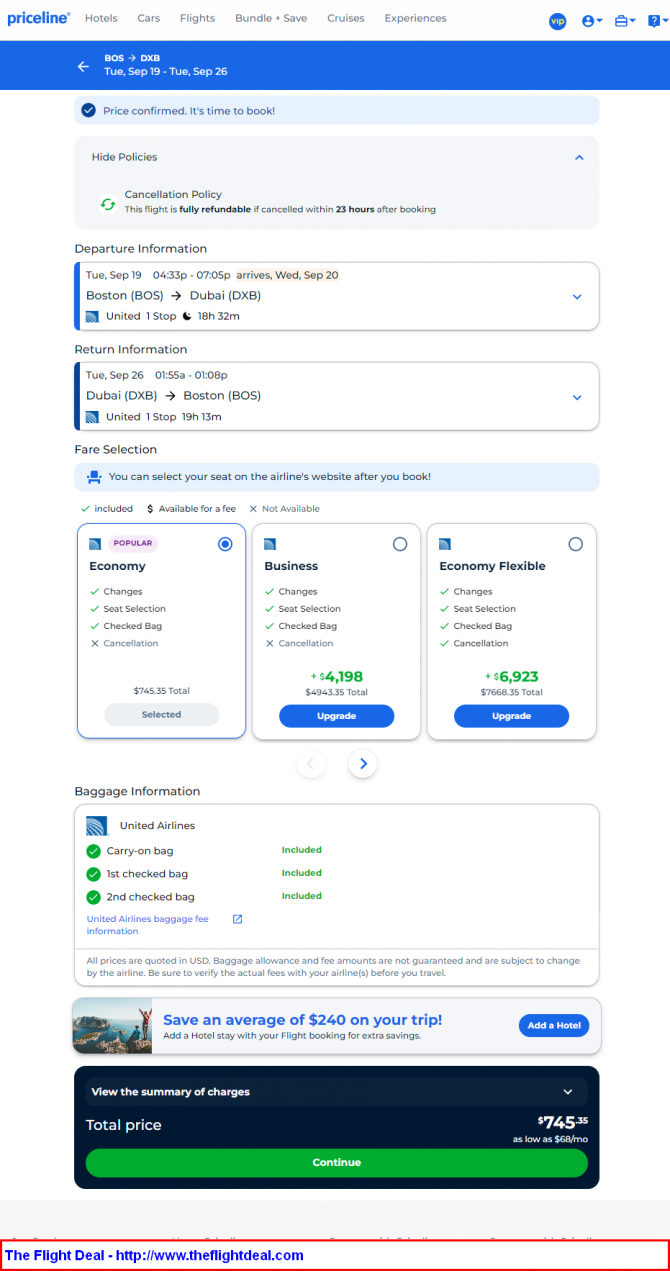The height and width of the screenshot is (1271, 670).
Task: Click the $4943.35 Total text
Action: point(336,692)
